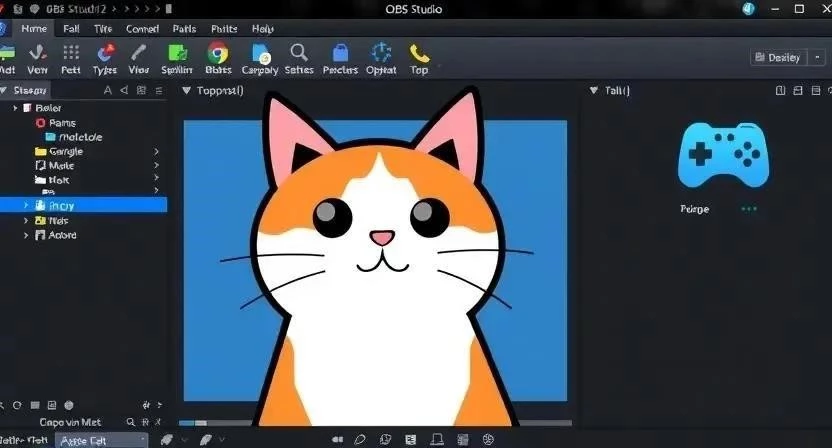The height and width of the screenshot is (448, 832).
Task: Click the blue game controller icon
Action: click(723, 155)
